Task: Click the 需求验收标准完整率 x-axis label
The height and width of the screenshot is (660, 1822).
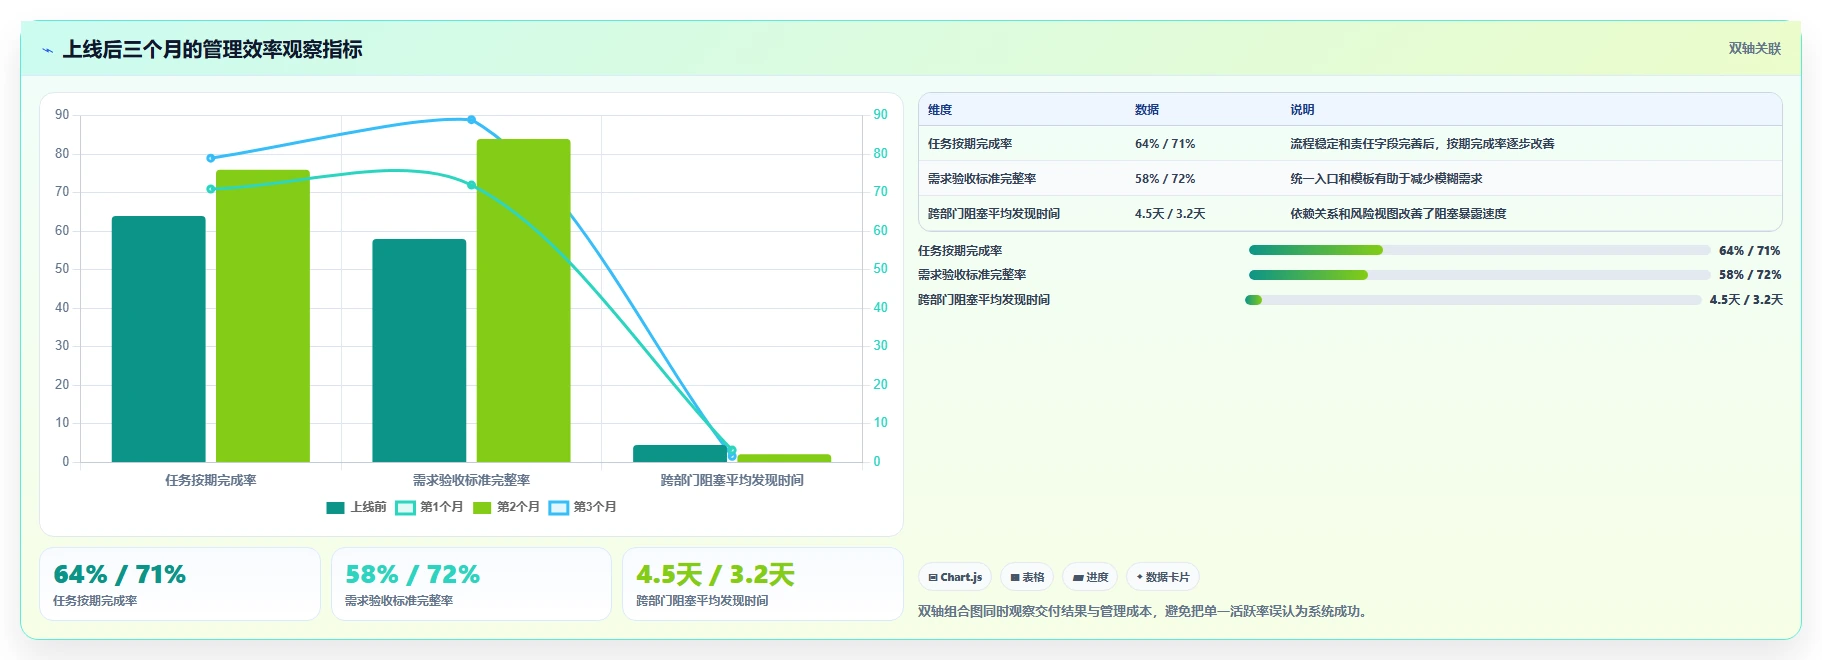Action: [471, 480]
